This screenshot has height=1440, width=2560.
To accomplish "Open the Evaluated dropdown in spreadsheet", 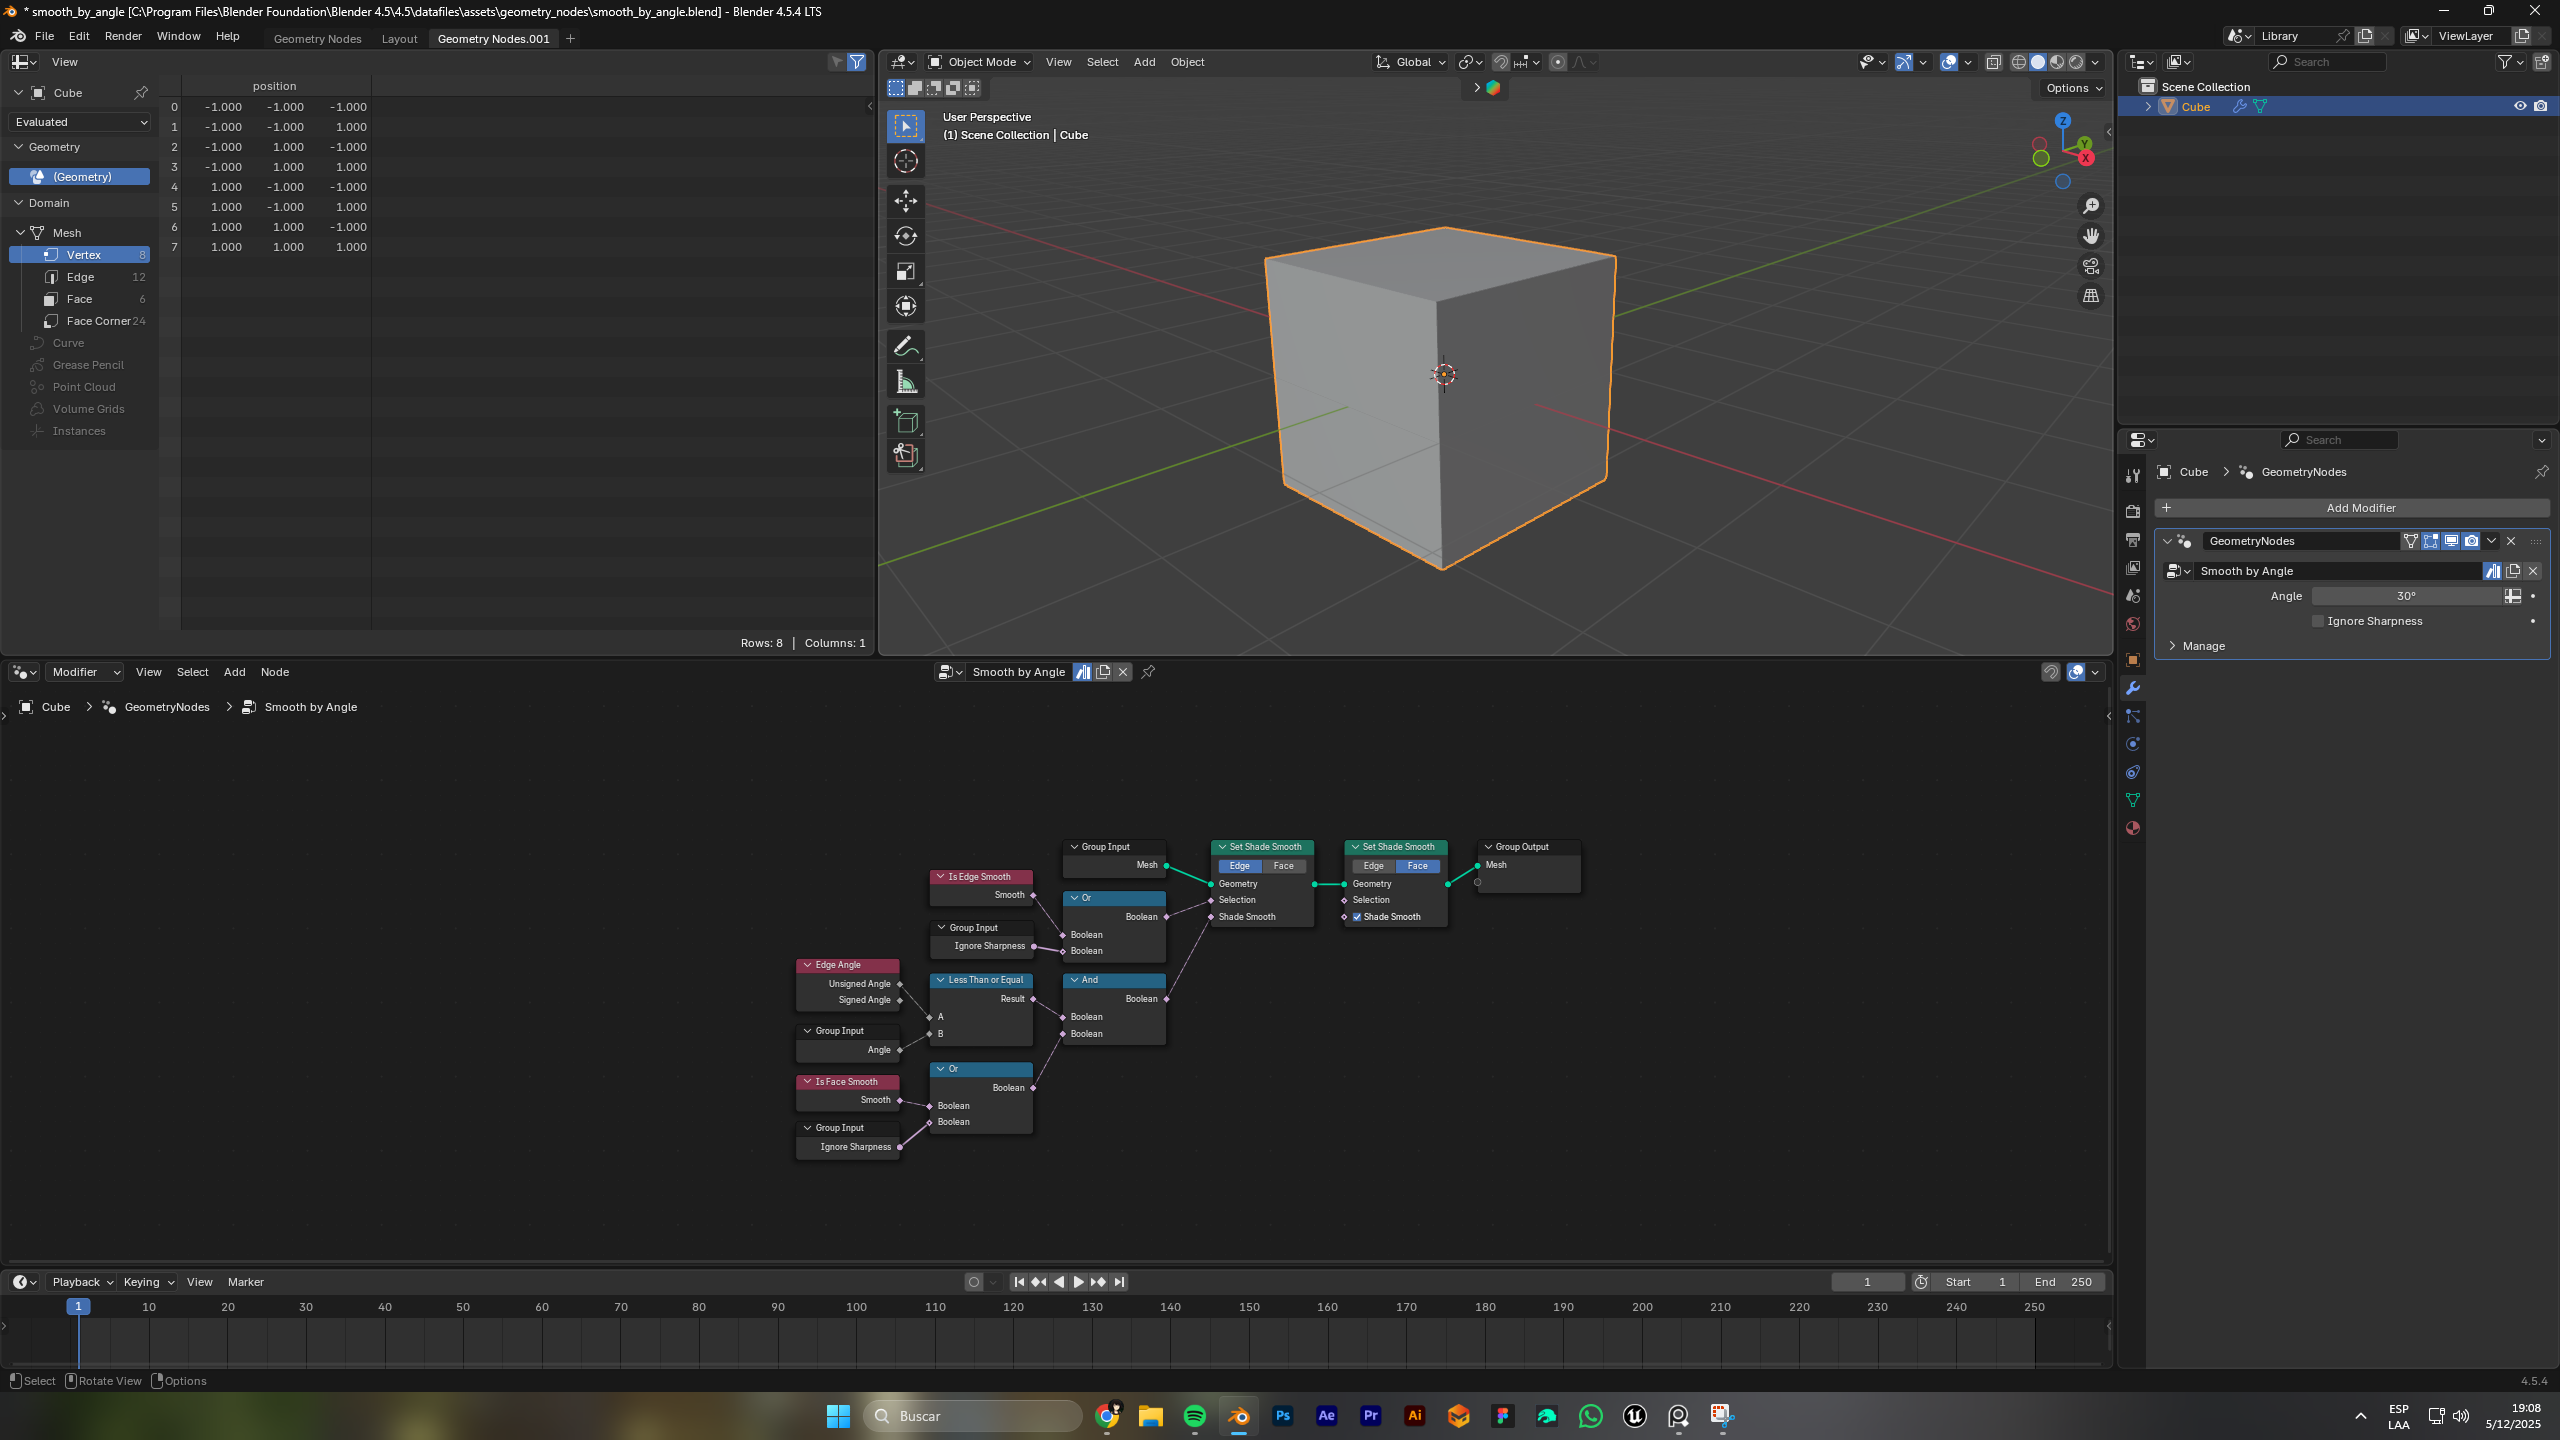I will coord(80,122).
